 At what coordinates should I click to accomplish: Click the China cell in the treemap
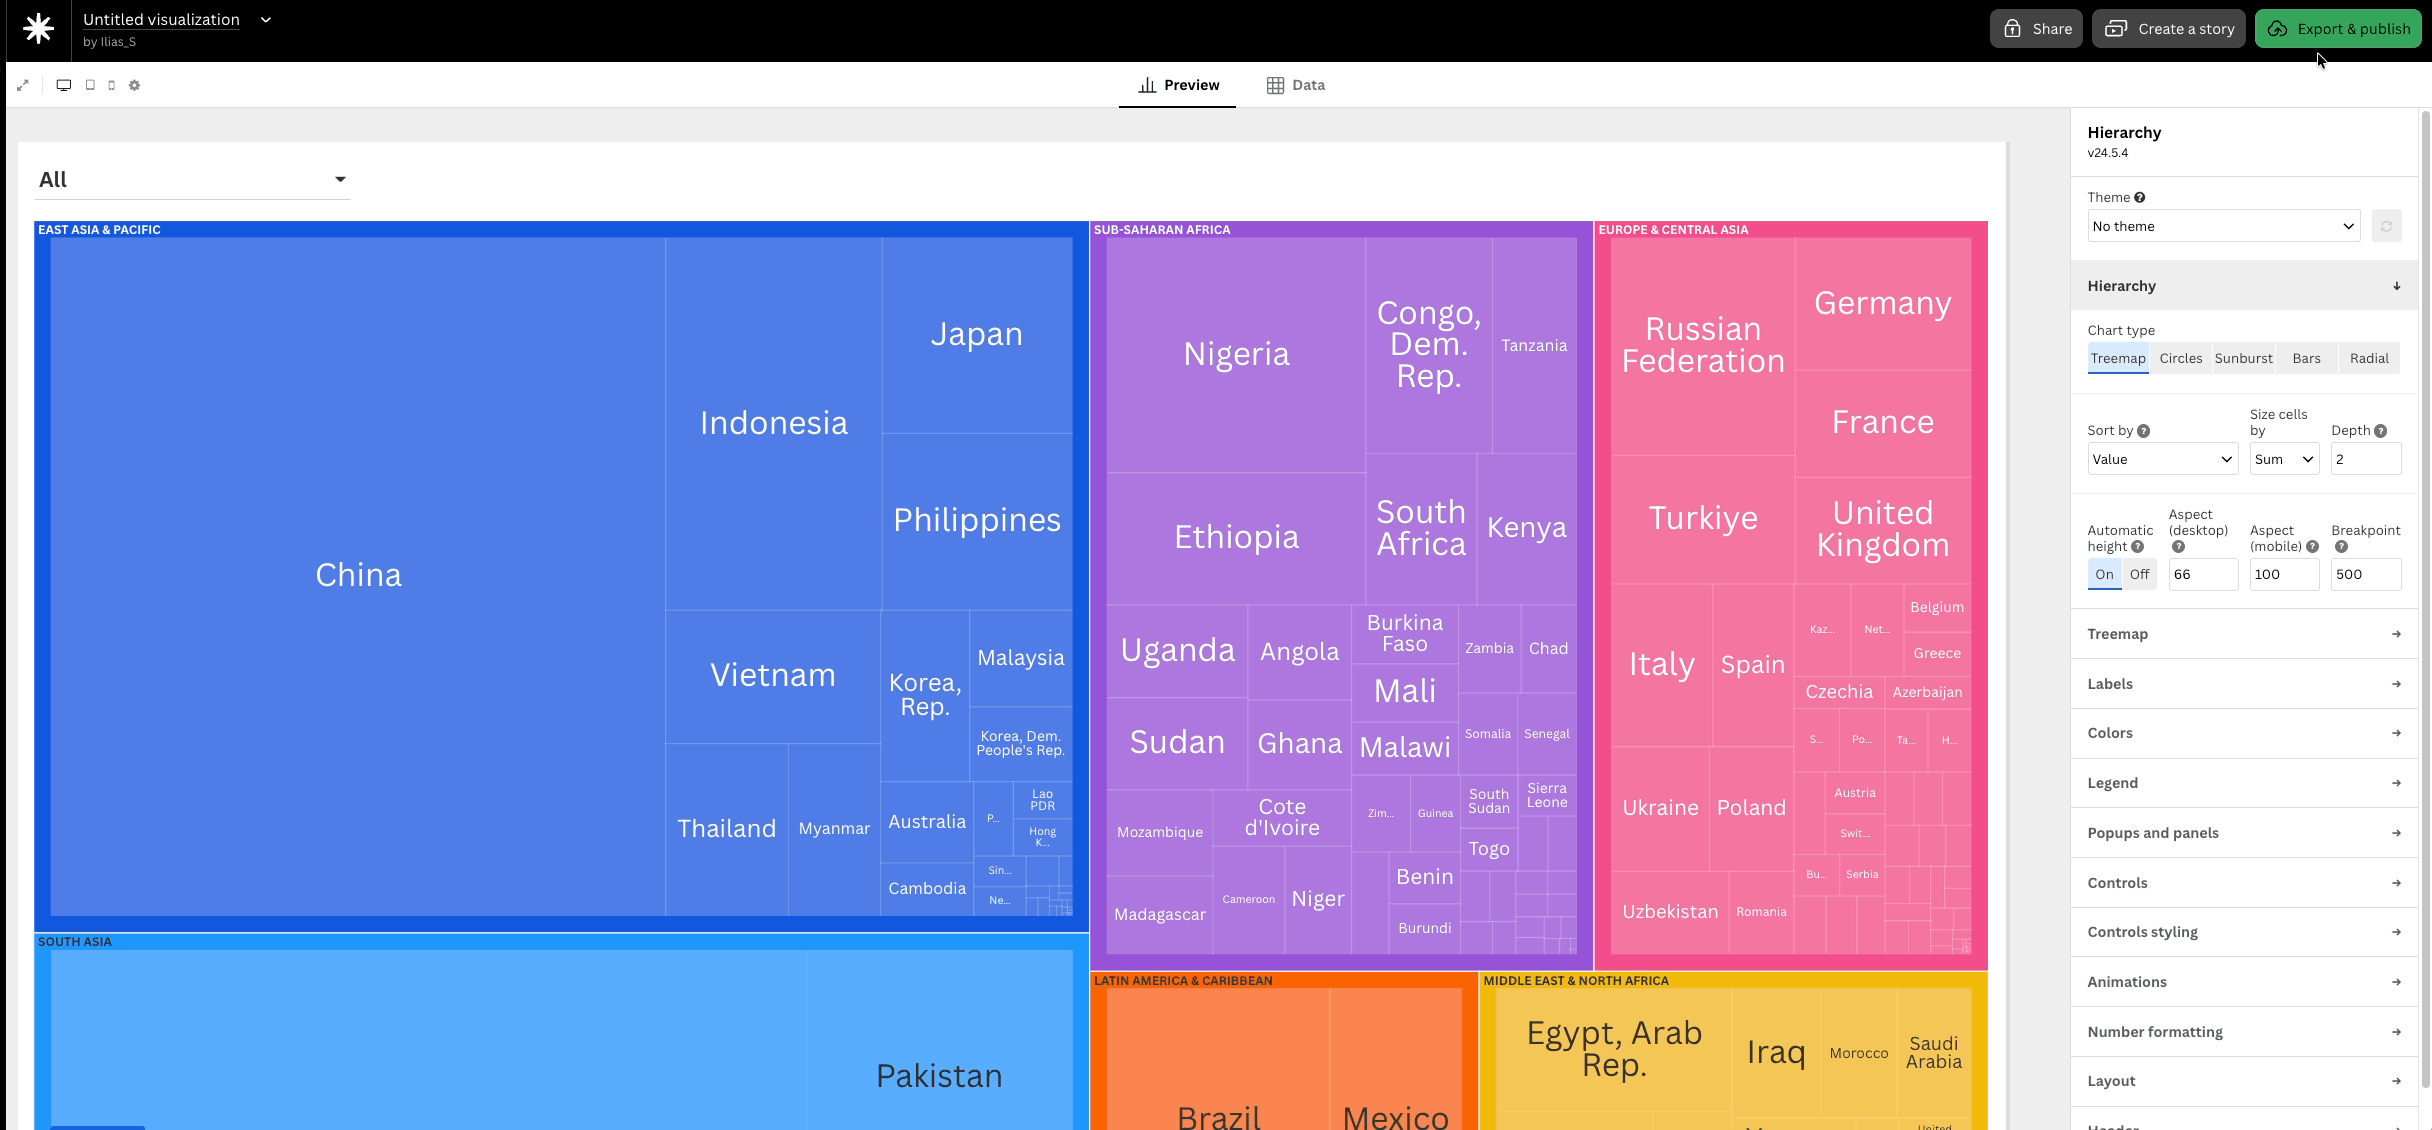pyautogui.click(x=358, y=575)
